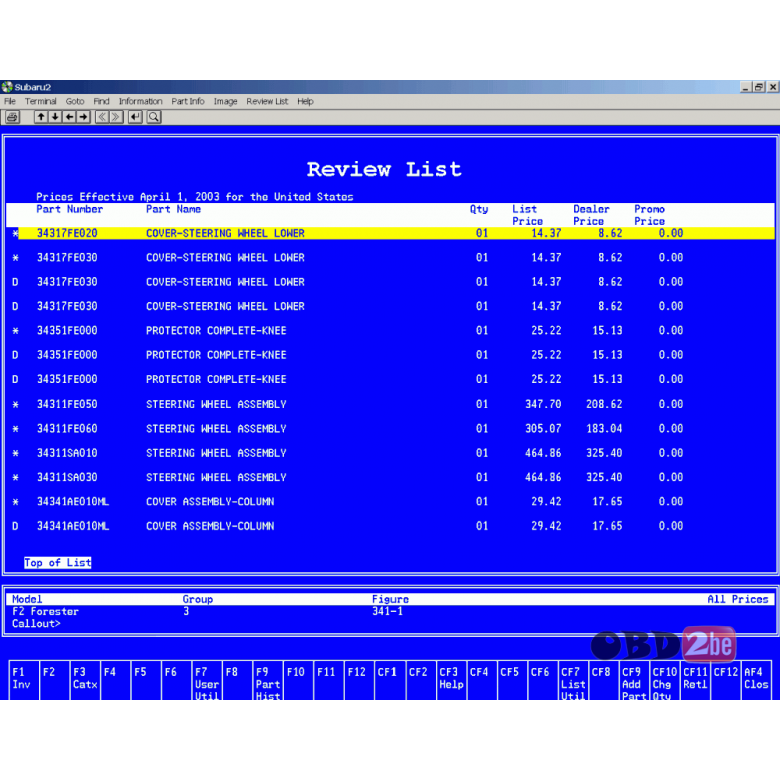This screenshot has height=780, width=780.
Task: Open the Information menu
Action: [140, 101]
